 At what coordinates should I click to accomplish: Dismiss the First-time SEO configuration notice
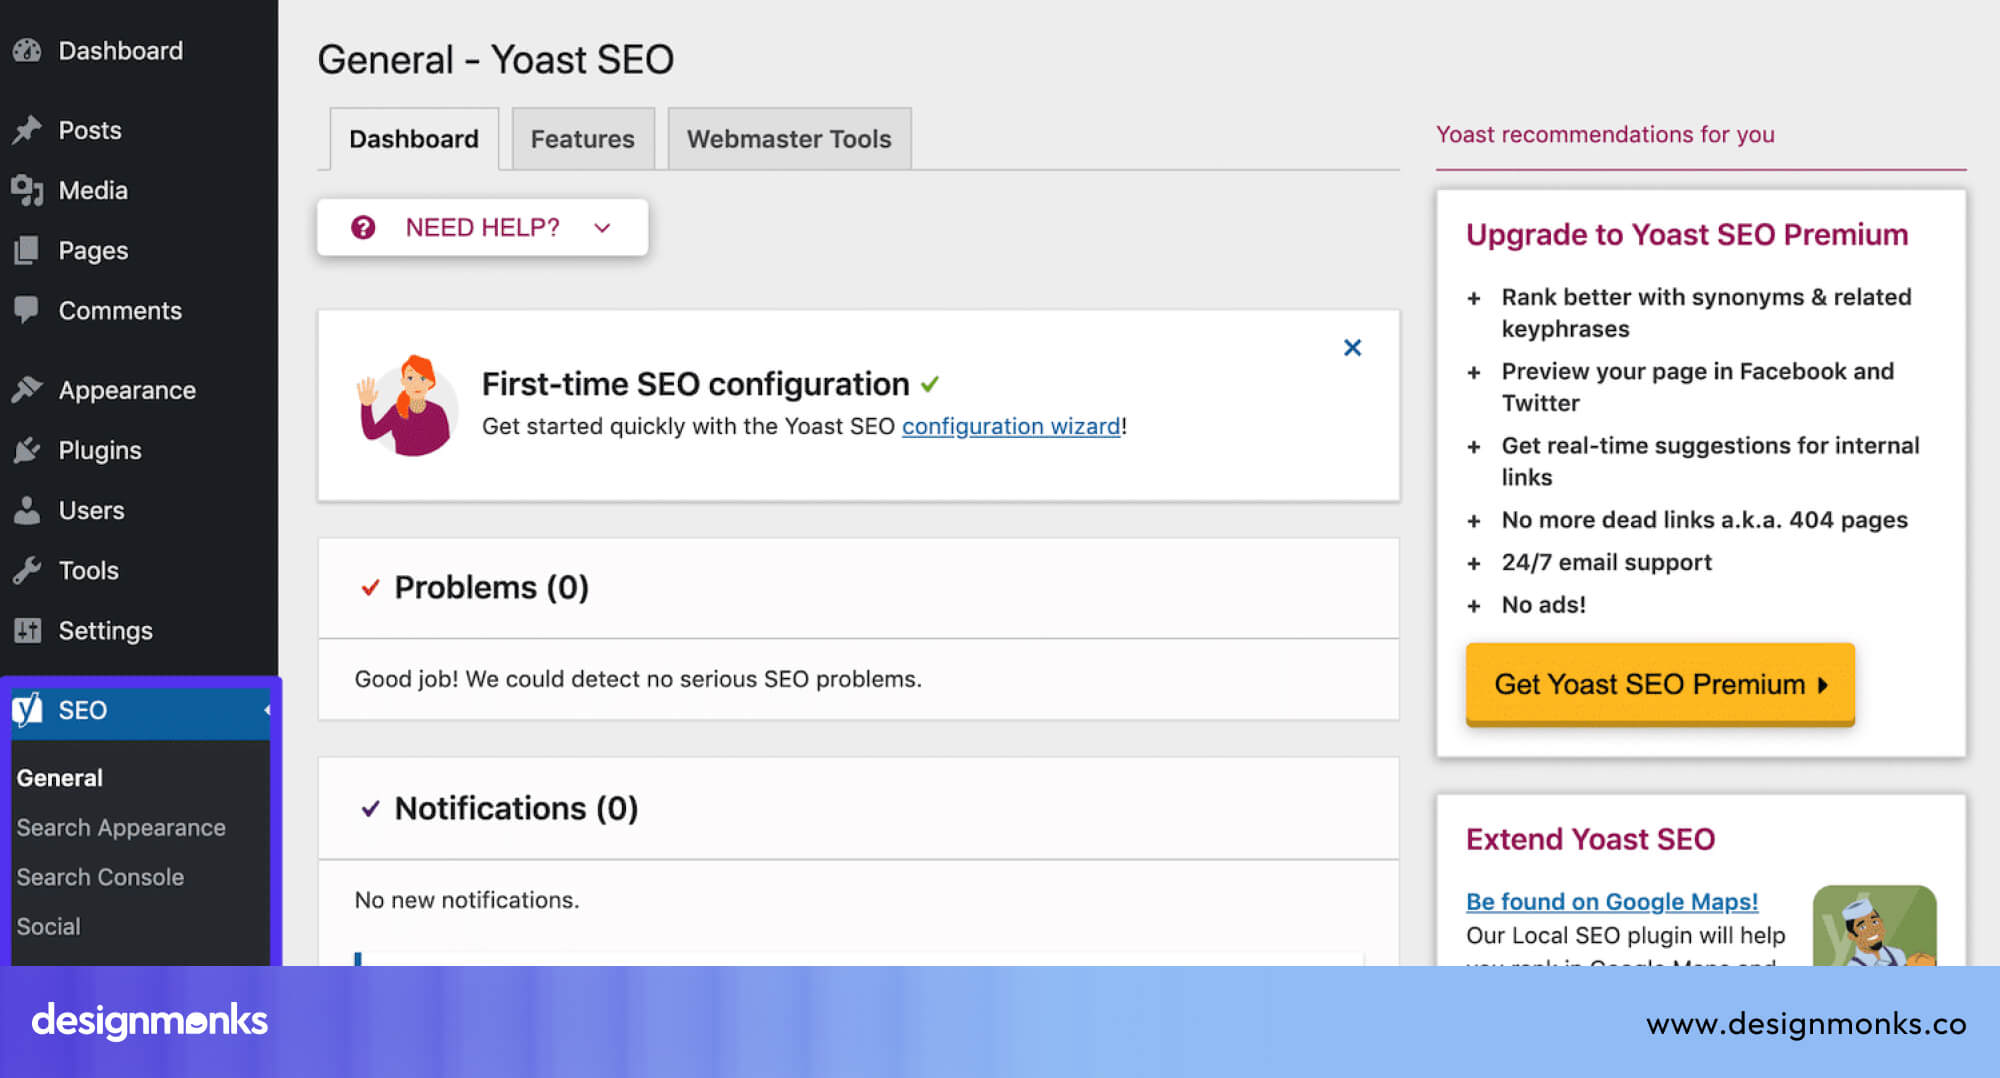click(1352, 347)
